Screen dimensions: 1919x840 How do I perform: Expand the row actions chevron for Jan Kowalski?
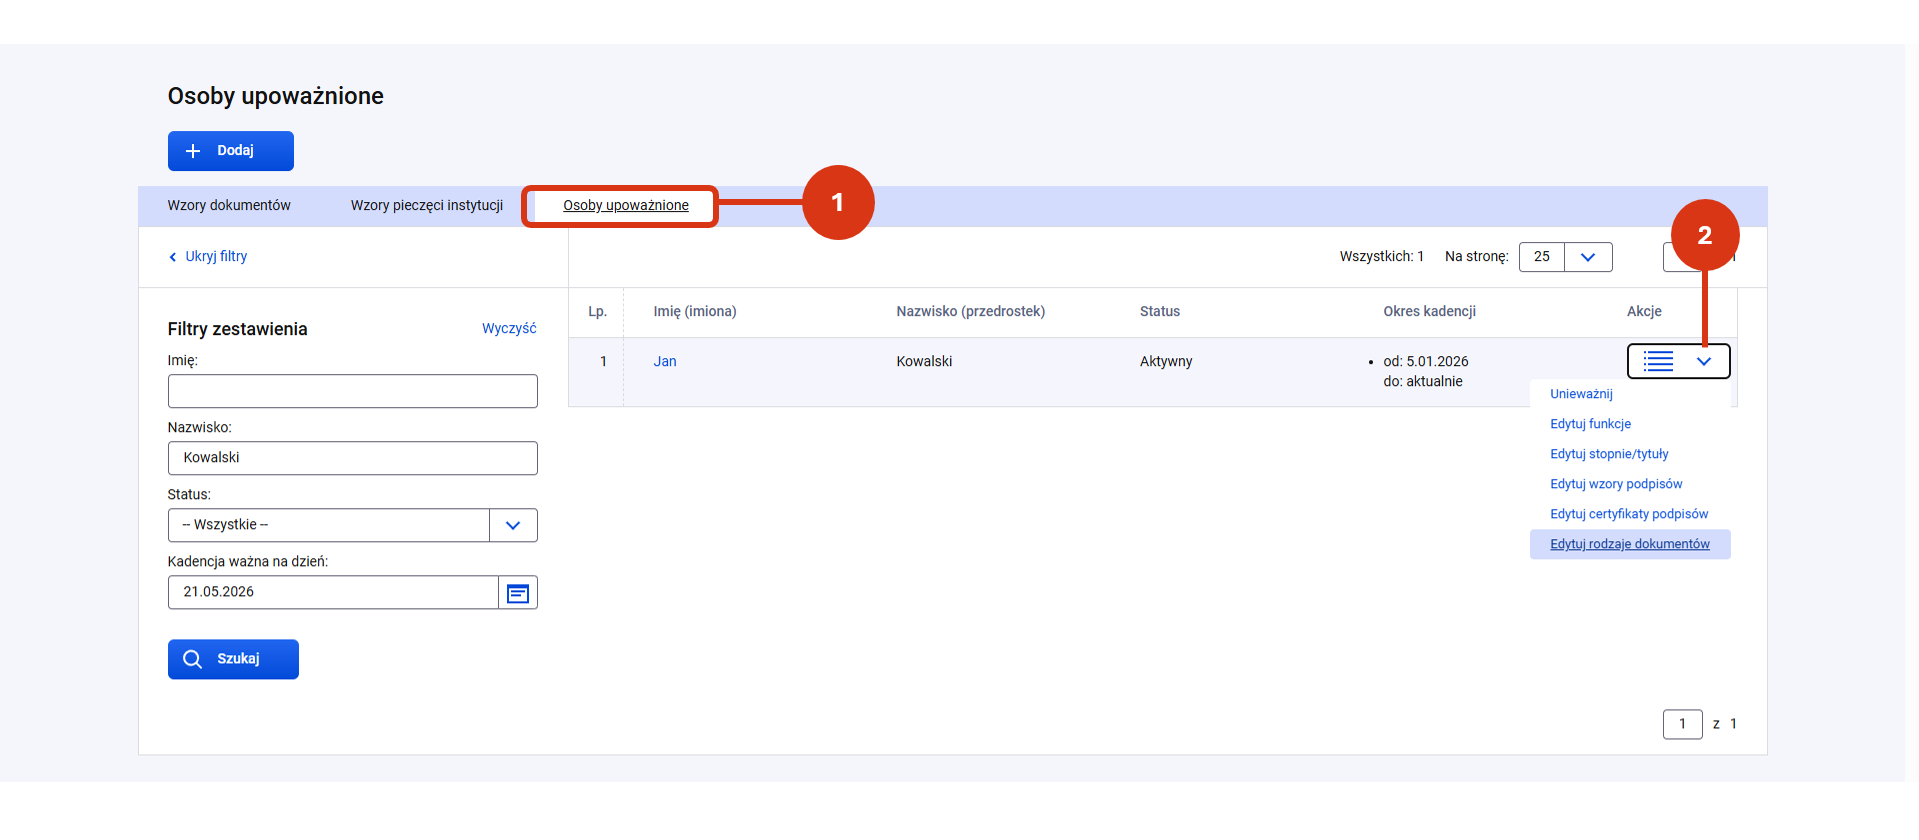1704,362
